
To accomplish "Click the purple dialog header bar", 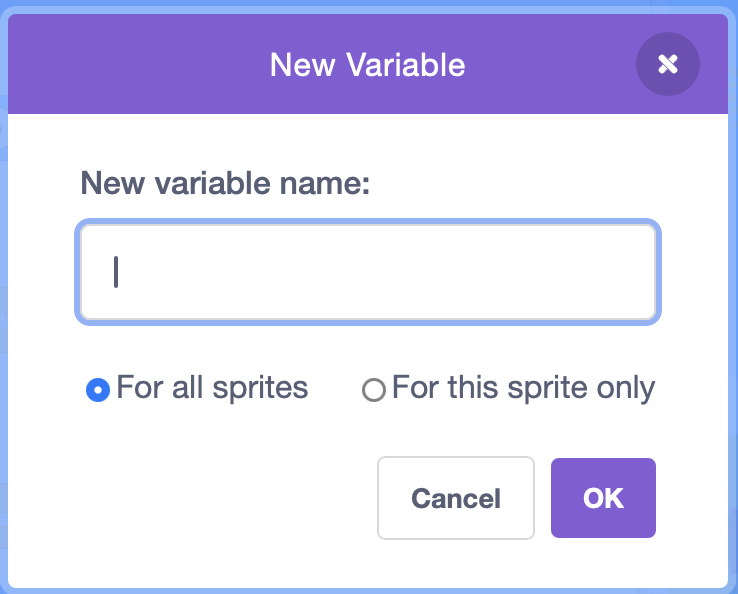I will coord(150,65).
